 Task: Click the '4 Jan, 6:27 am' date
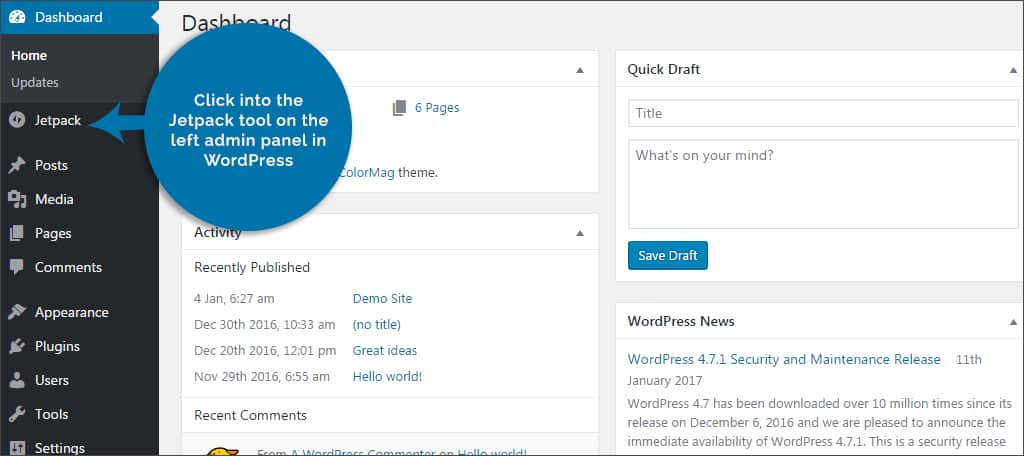[234, 299]
